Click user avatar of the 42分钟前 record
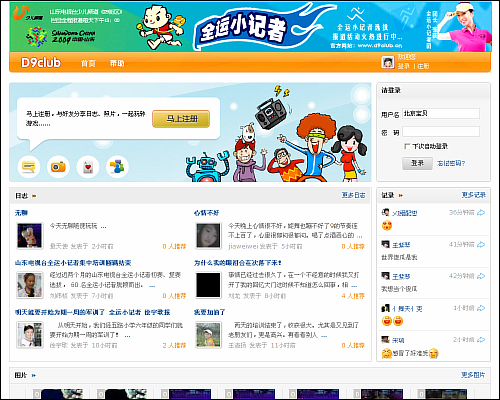This screenshot has width=500, height=400. pos(386,276)
